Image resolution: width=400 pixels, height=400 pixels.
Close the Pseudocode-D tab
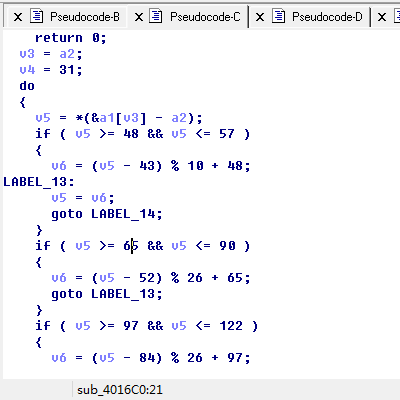[x=260, y=17]
